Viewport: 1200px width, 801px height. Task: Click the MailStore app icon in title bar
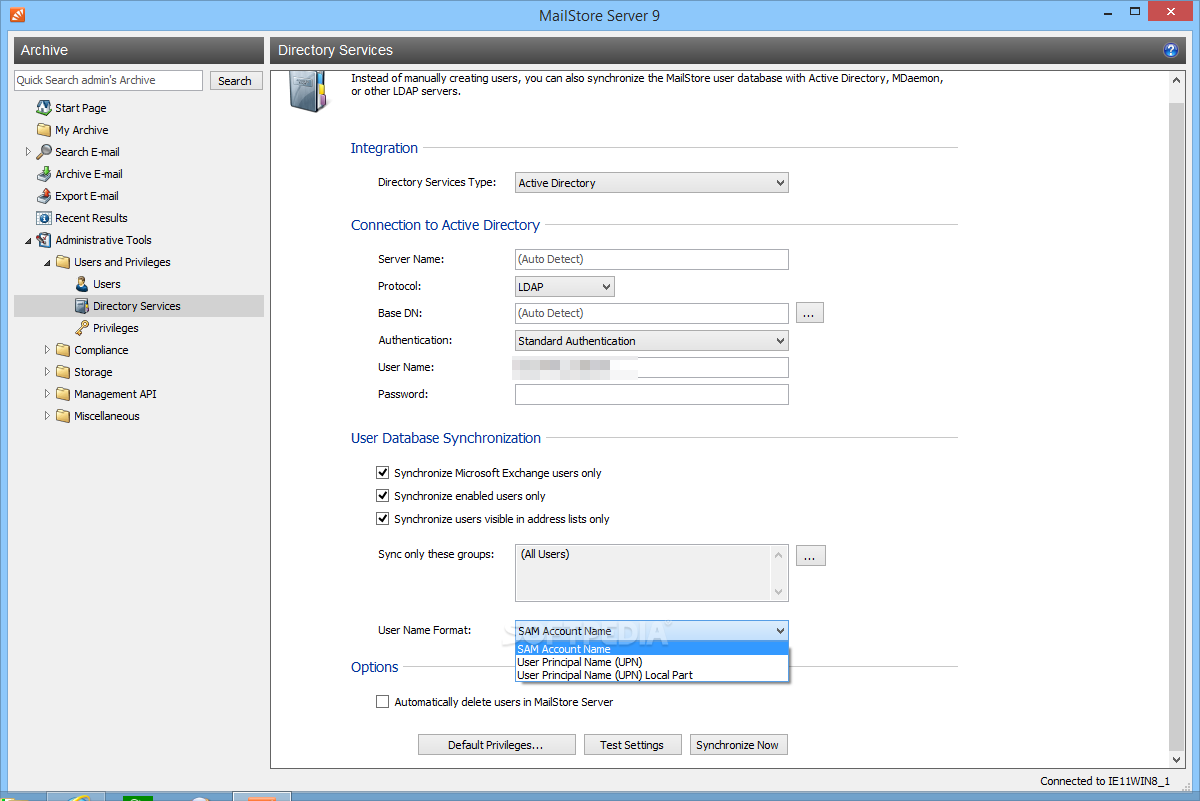[x=15, y=15]
